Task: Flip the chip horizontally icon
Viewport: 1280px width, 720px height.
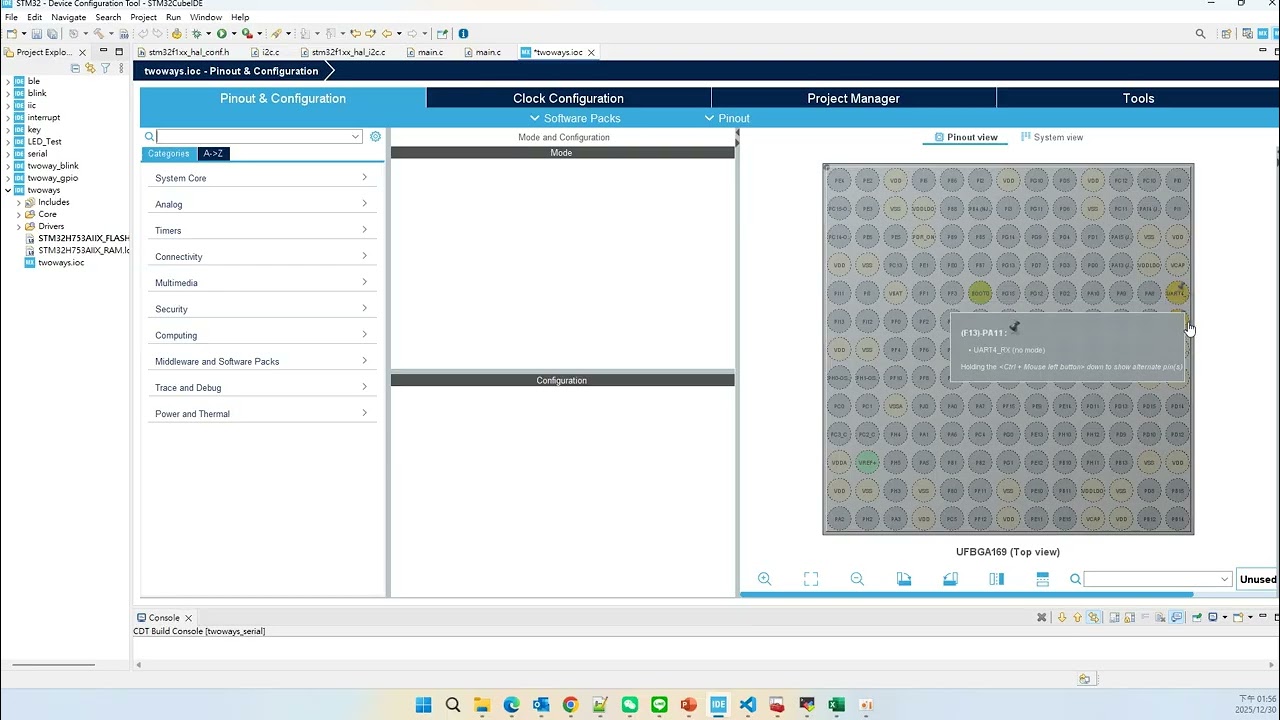Action: pyautogui.click(x=996, y=579)
